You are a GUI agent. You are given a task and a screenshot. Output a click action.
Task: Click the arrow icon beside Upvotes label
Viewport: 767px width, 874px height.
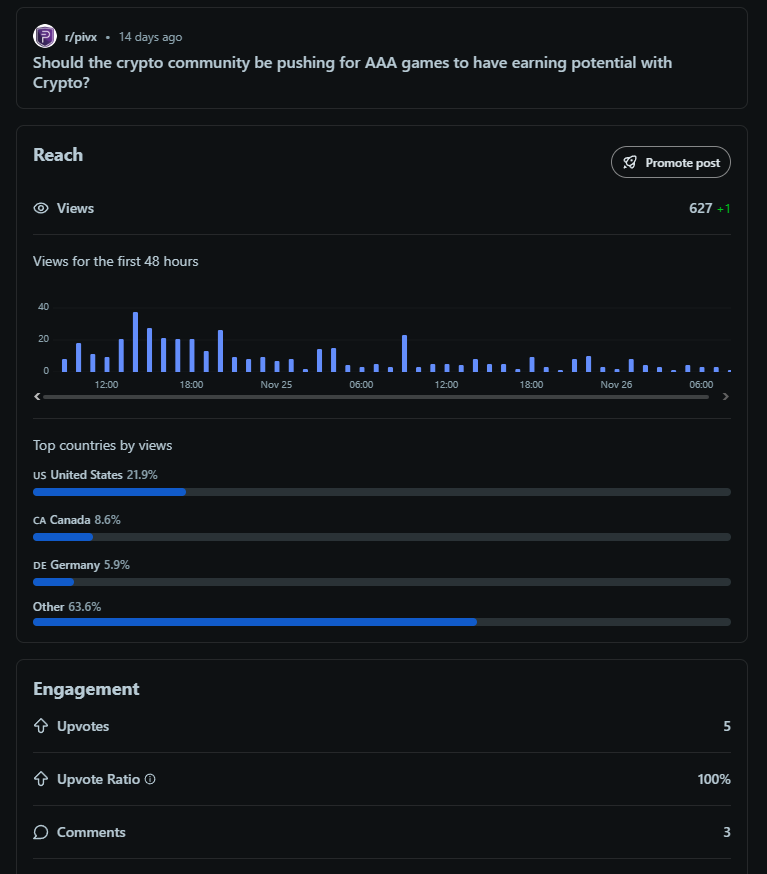pyautogui.click(x=41, y=726)
